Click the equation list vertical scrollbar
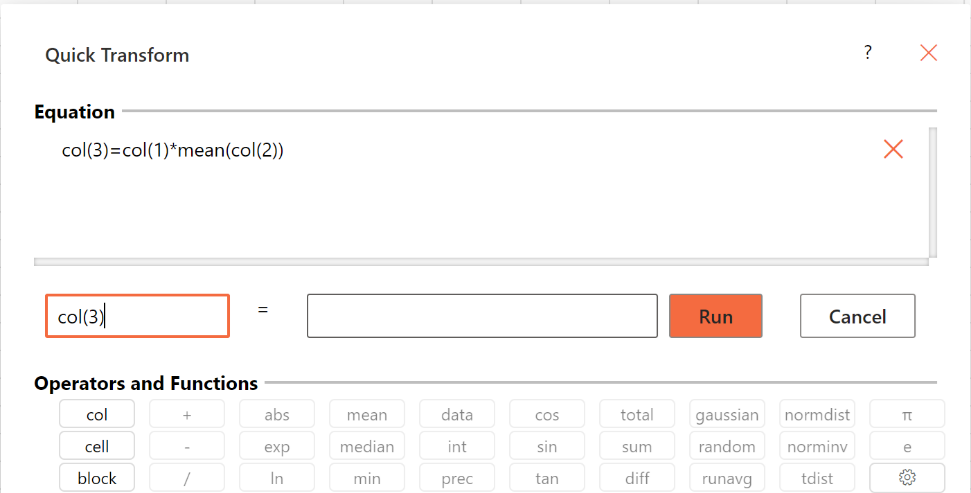This screenshot has height=493, width=971. [933, 192]
